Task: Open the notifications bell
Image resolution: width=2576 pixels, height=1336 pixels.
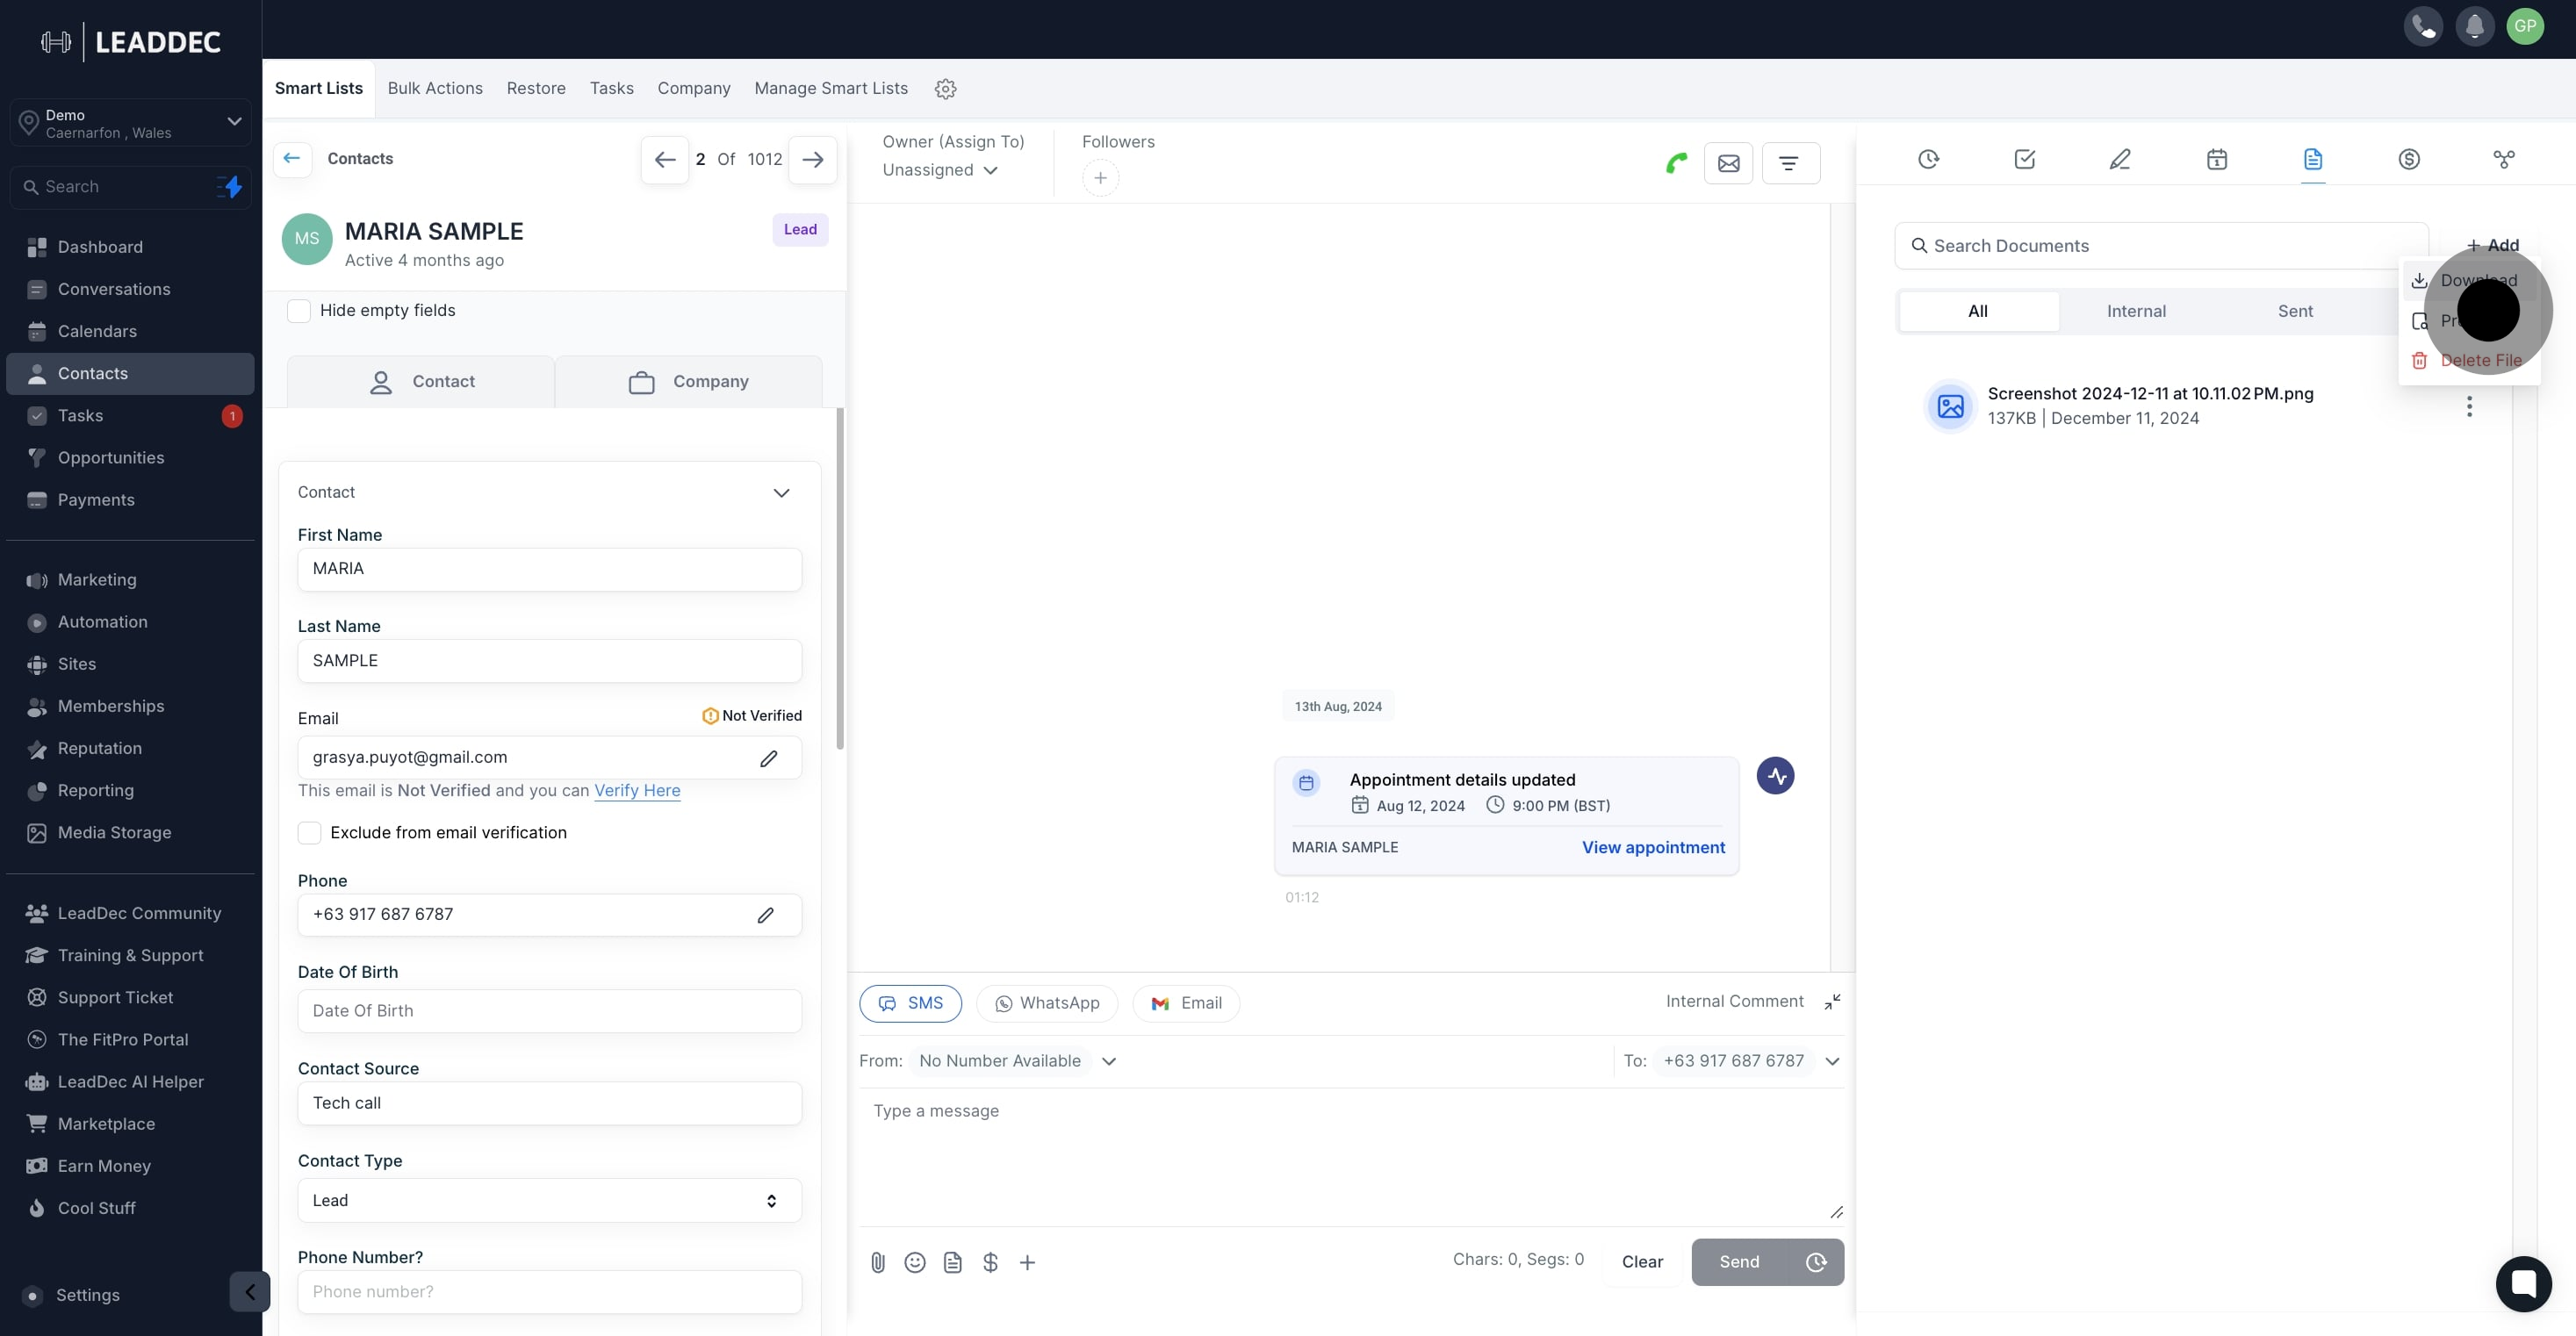Action: pyautogui.click(x=2475, y=26)
